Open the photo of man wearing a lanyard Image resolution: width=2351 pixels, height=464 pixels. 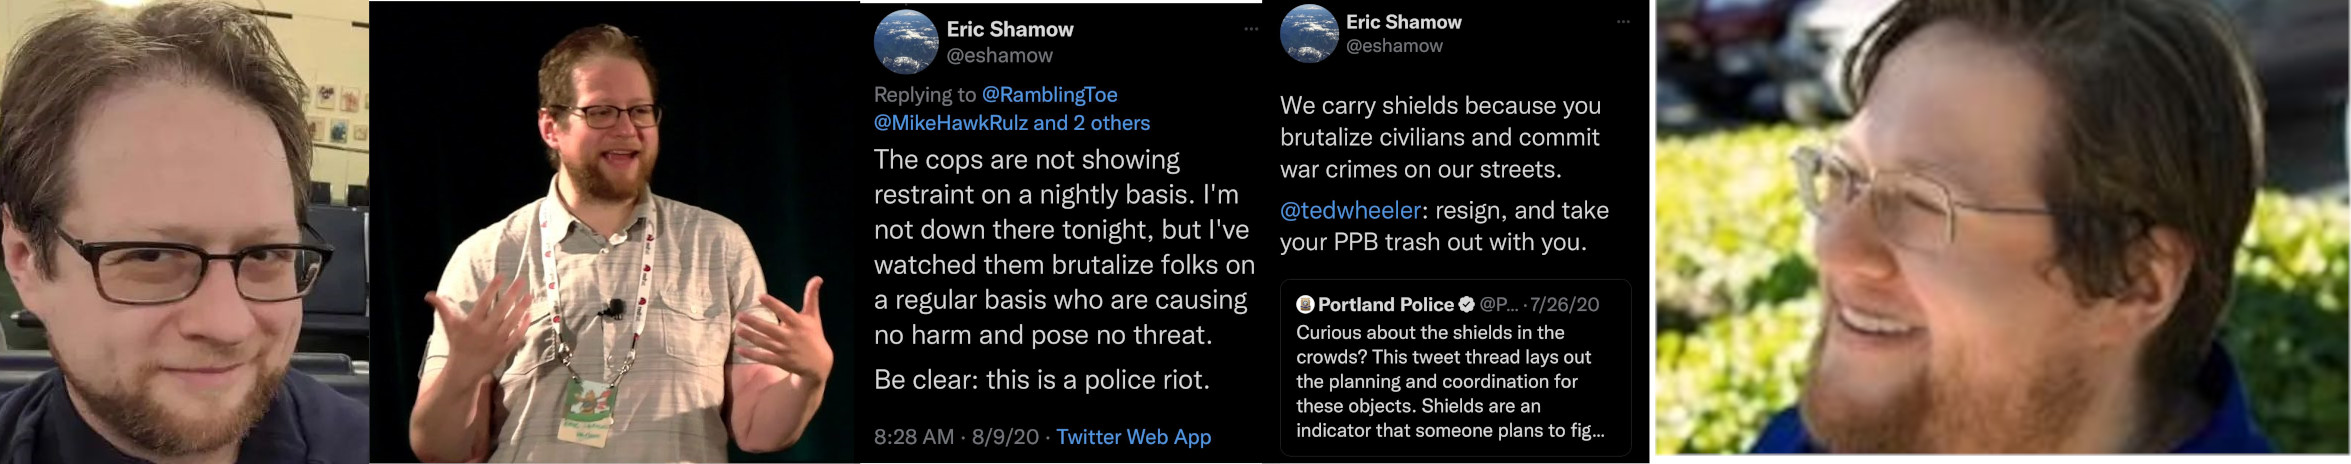tap(614, 232)
